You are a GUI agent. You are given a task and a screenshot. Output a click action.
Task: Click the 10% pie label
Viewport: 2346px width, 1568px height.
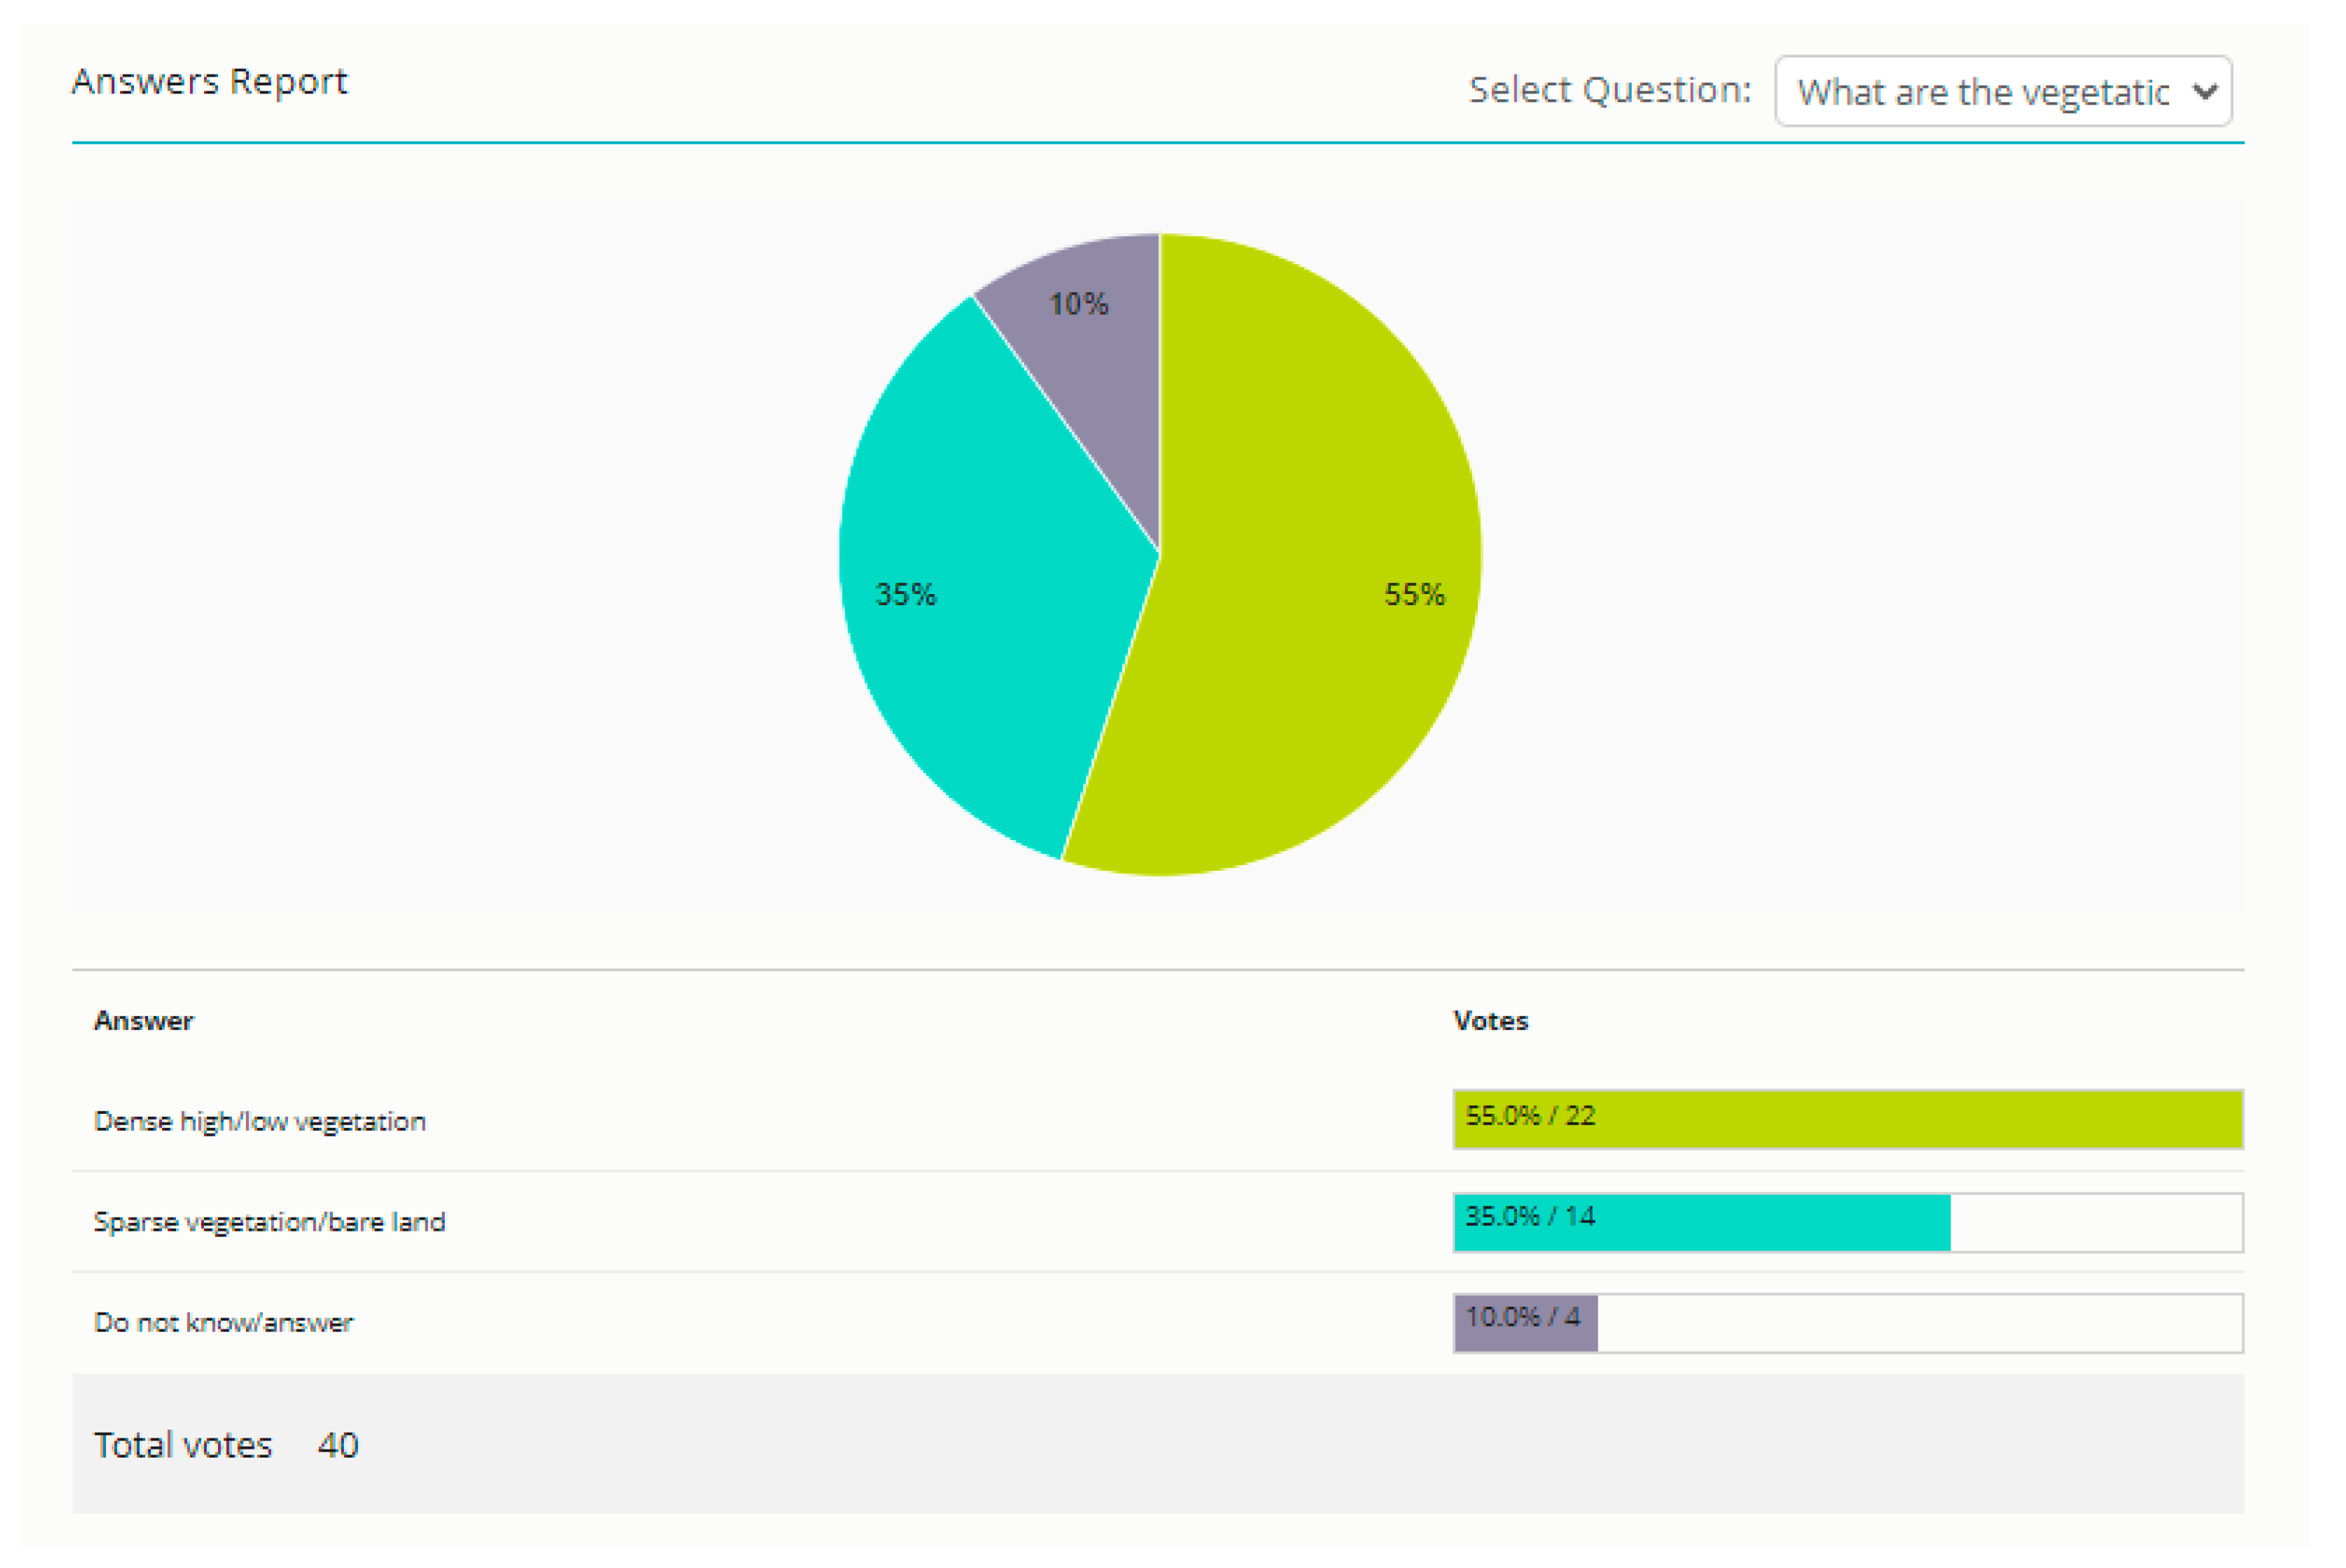point(1078,304)
